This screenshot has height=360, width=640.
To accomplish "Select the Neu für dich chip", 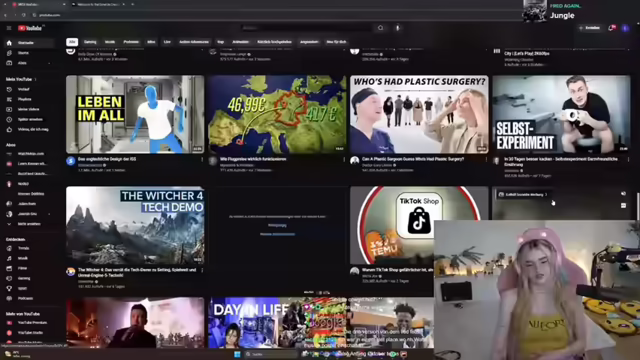I will click(x=336, y=42).
